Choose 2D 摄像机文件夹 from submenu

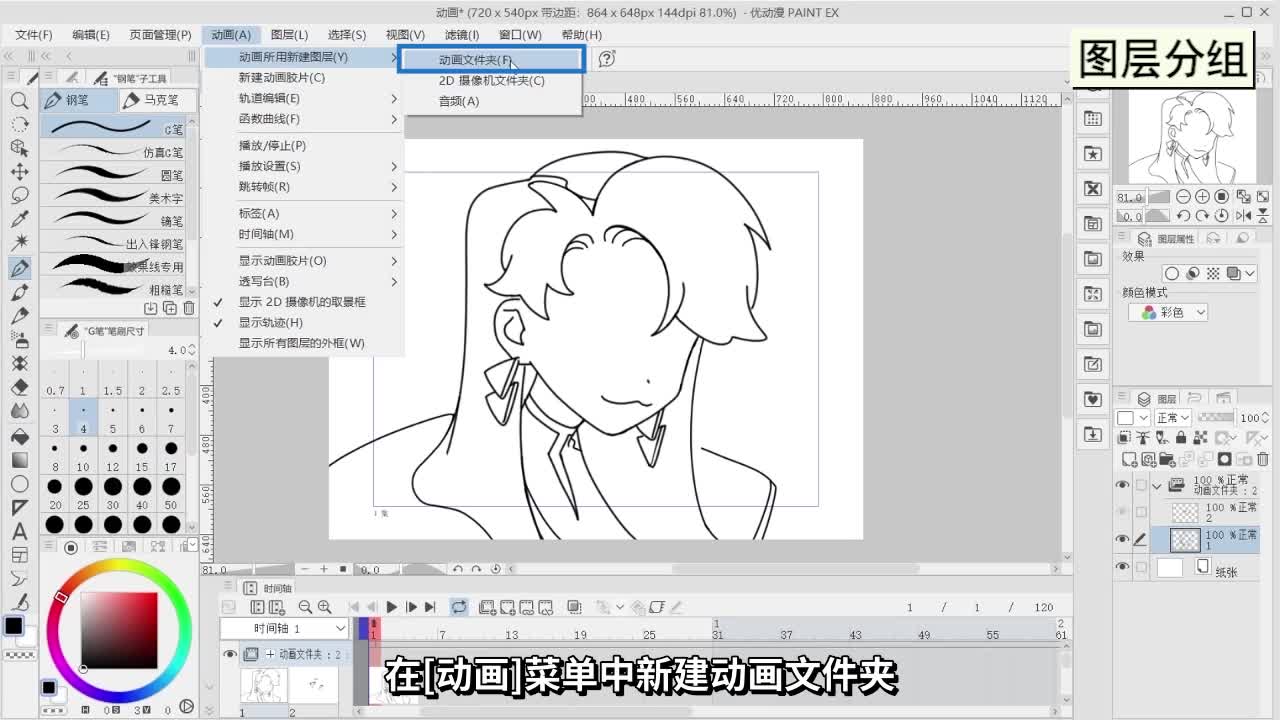(x=491, y=80)
